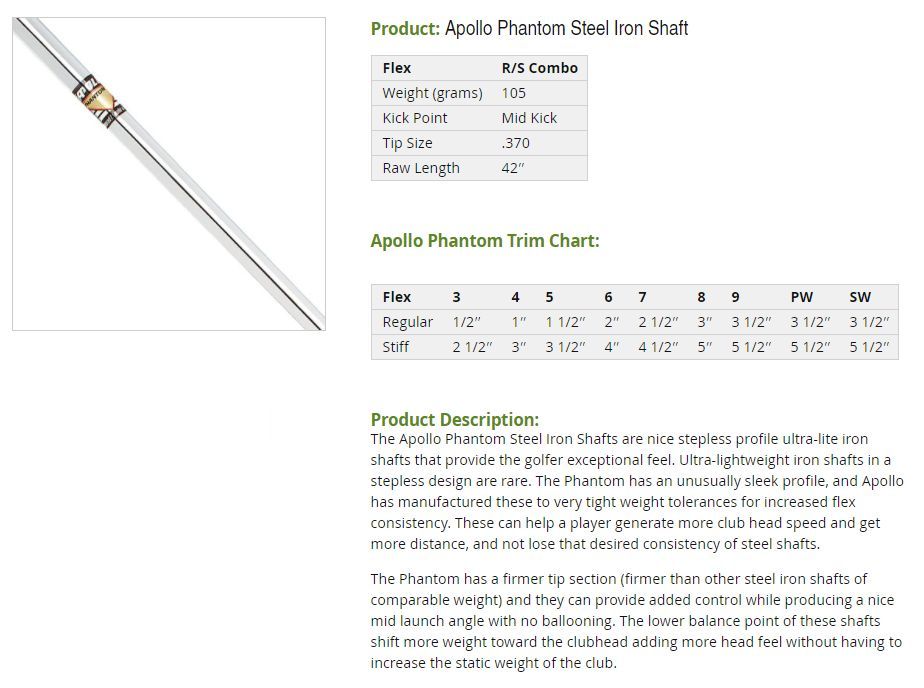
Task: Click the Regular trim value under 7 iron
Action: 658,322
